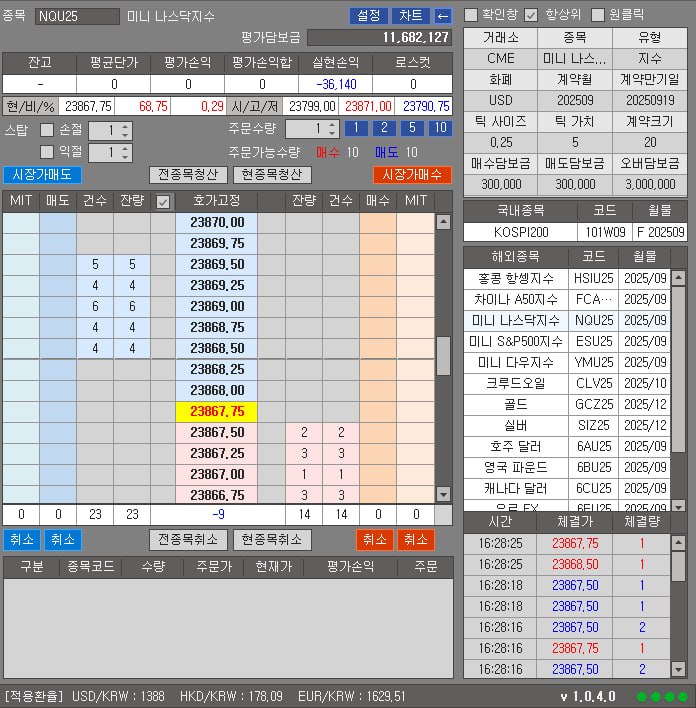Click the order book scrollbar down arrow
Viewport: 696px width, 708px height.
pos(443,494)
